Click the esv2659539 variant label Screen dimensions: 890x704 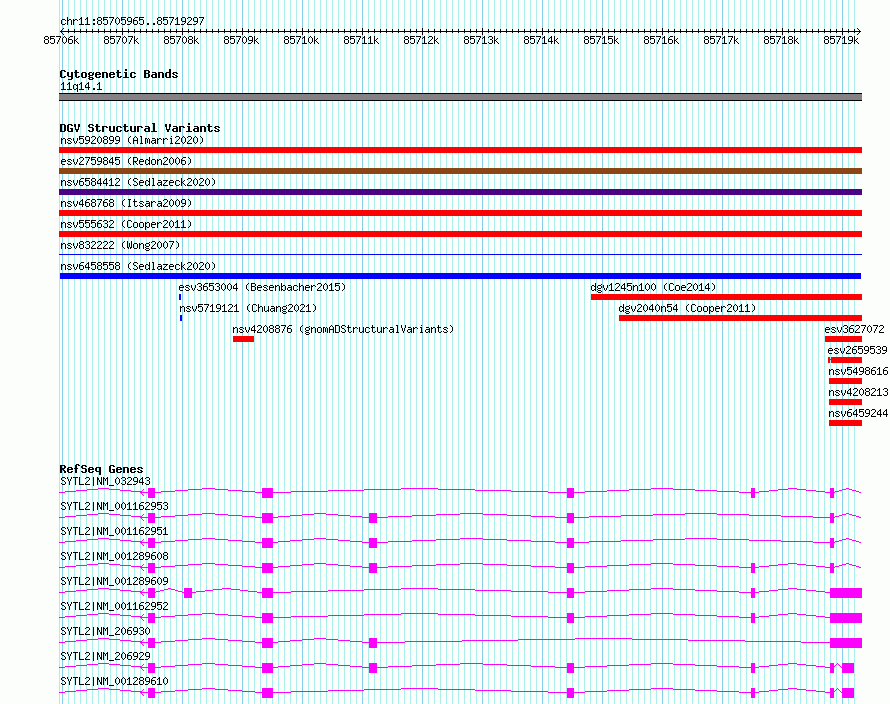[x=857, y=350]
